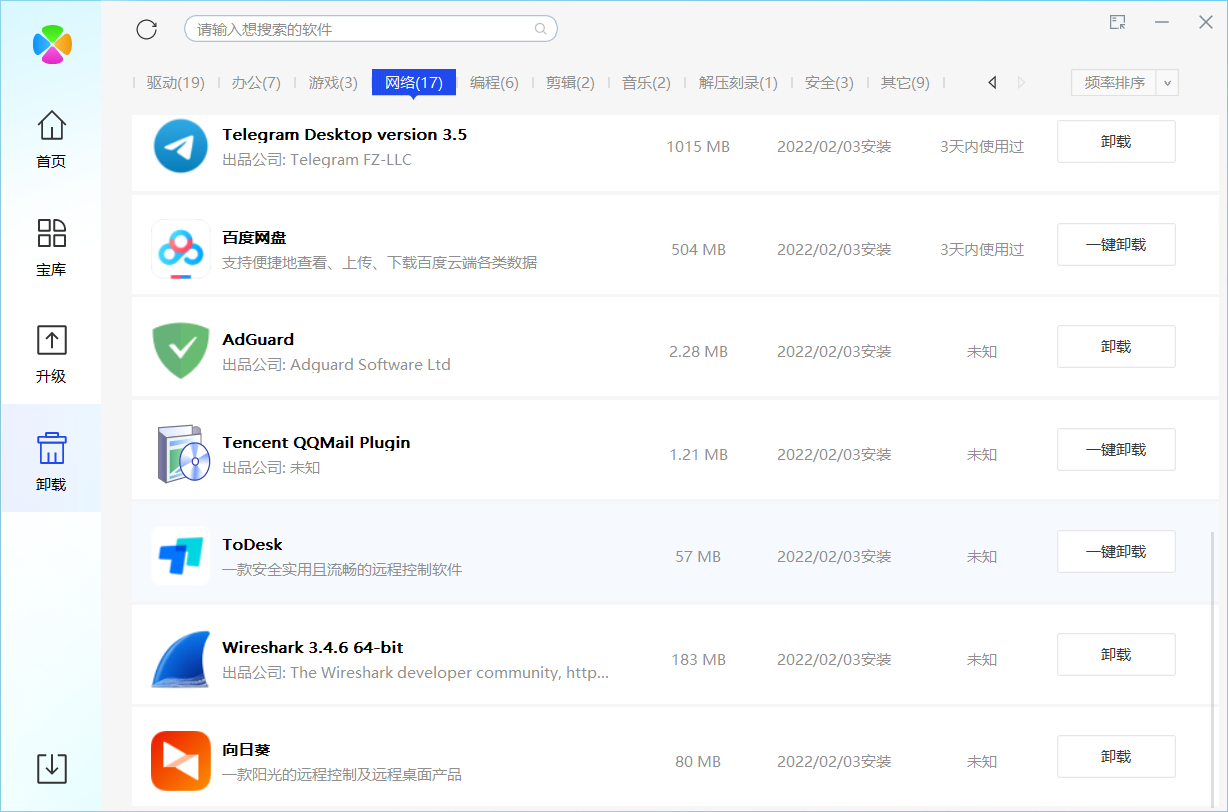Select the 网络(17) tab
Viewport: 1228px width, 812px height.
(414, 82)
